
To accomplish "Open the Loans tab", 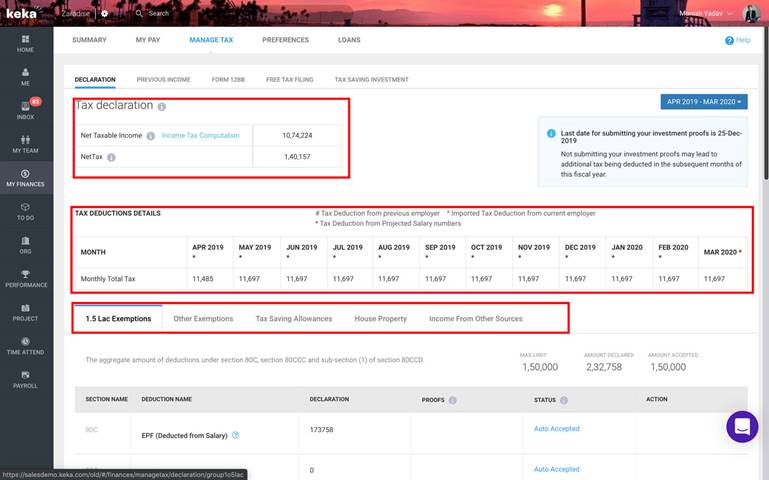I will [349, 40].
